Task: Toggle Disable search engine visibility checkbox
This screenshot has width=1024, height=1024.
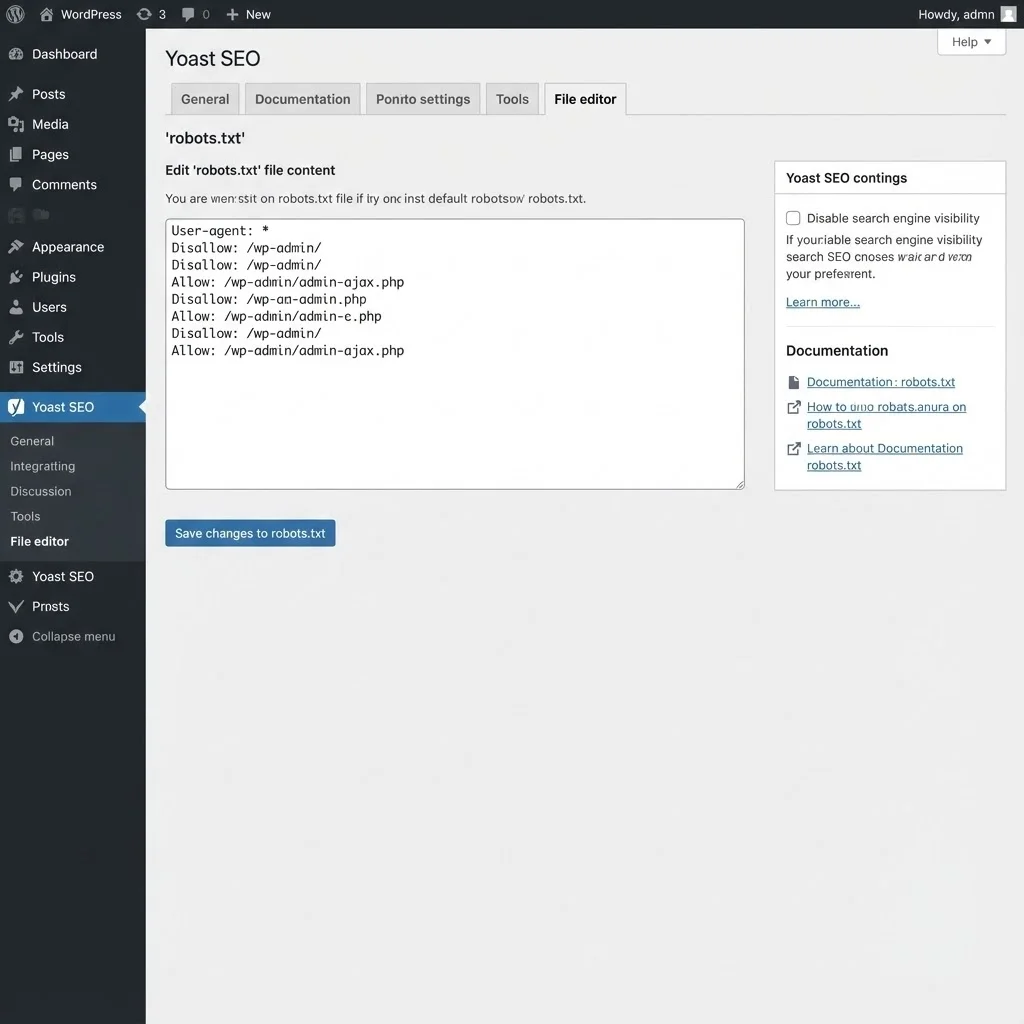Action: pyautogui.click(x=793, y=218)
